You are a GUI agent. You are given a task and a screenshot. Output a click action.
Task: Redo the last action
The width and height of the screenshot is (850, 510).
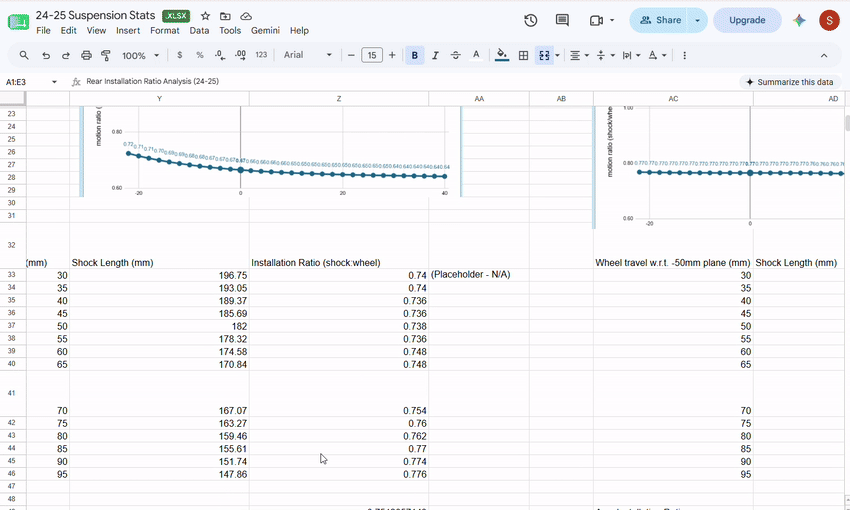66,55
